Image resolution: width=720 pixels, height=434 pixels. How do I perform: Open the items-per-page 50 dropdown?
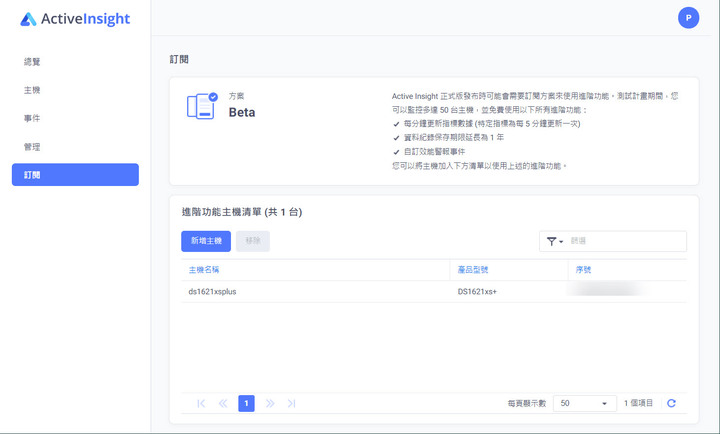click(x=585, y=403)
